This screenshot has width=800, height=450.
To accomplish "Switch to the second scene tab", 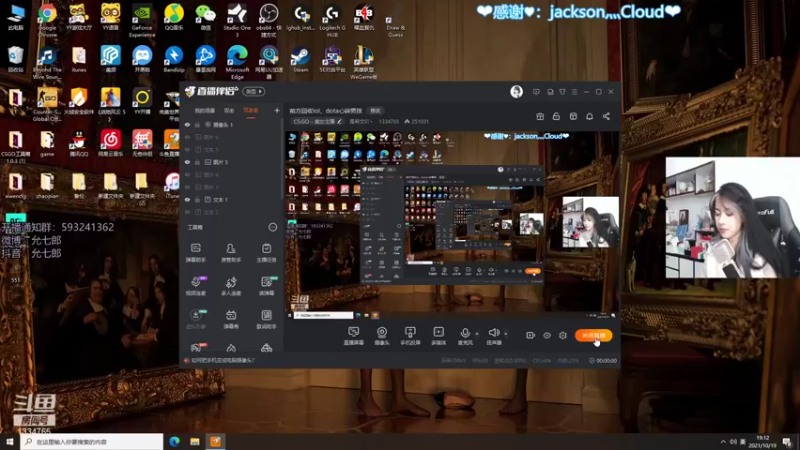I will click(x=229, y=111).
